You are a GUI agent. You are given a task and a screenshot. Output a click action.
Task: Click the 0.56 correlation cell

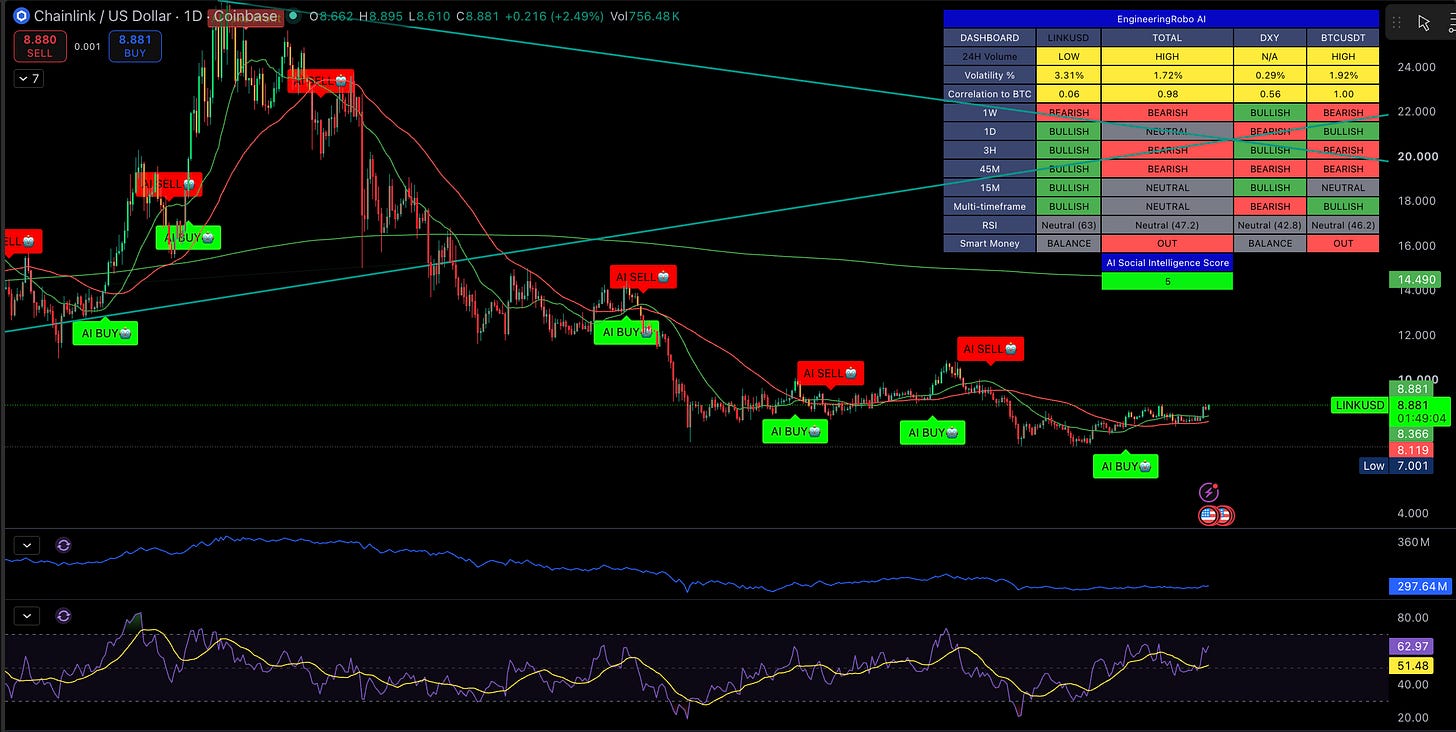tap(1270, 94)
